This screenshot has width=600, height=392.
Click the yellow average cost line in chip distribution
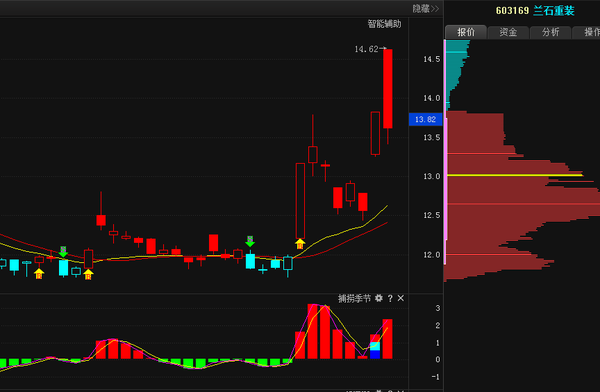click(515, 175)
